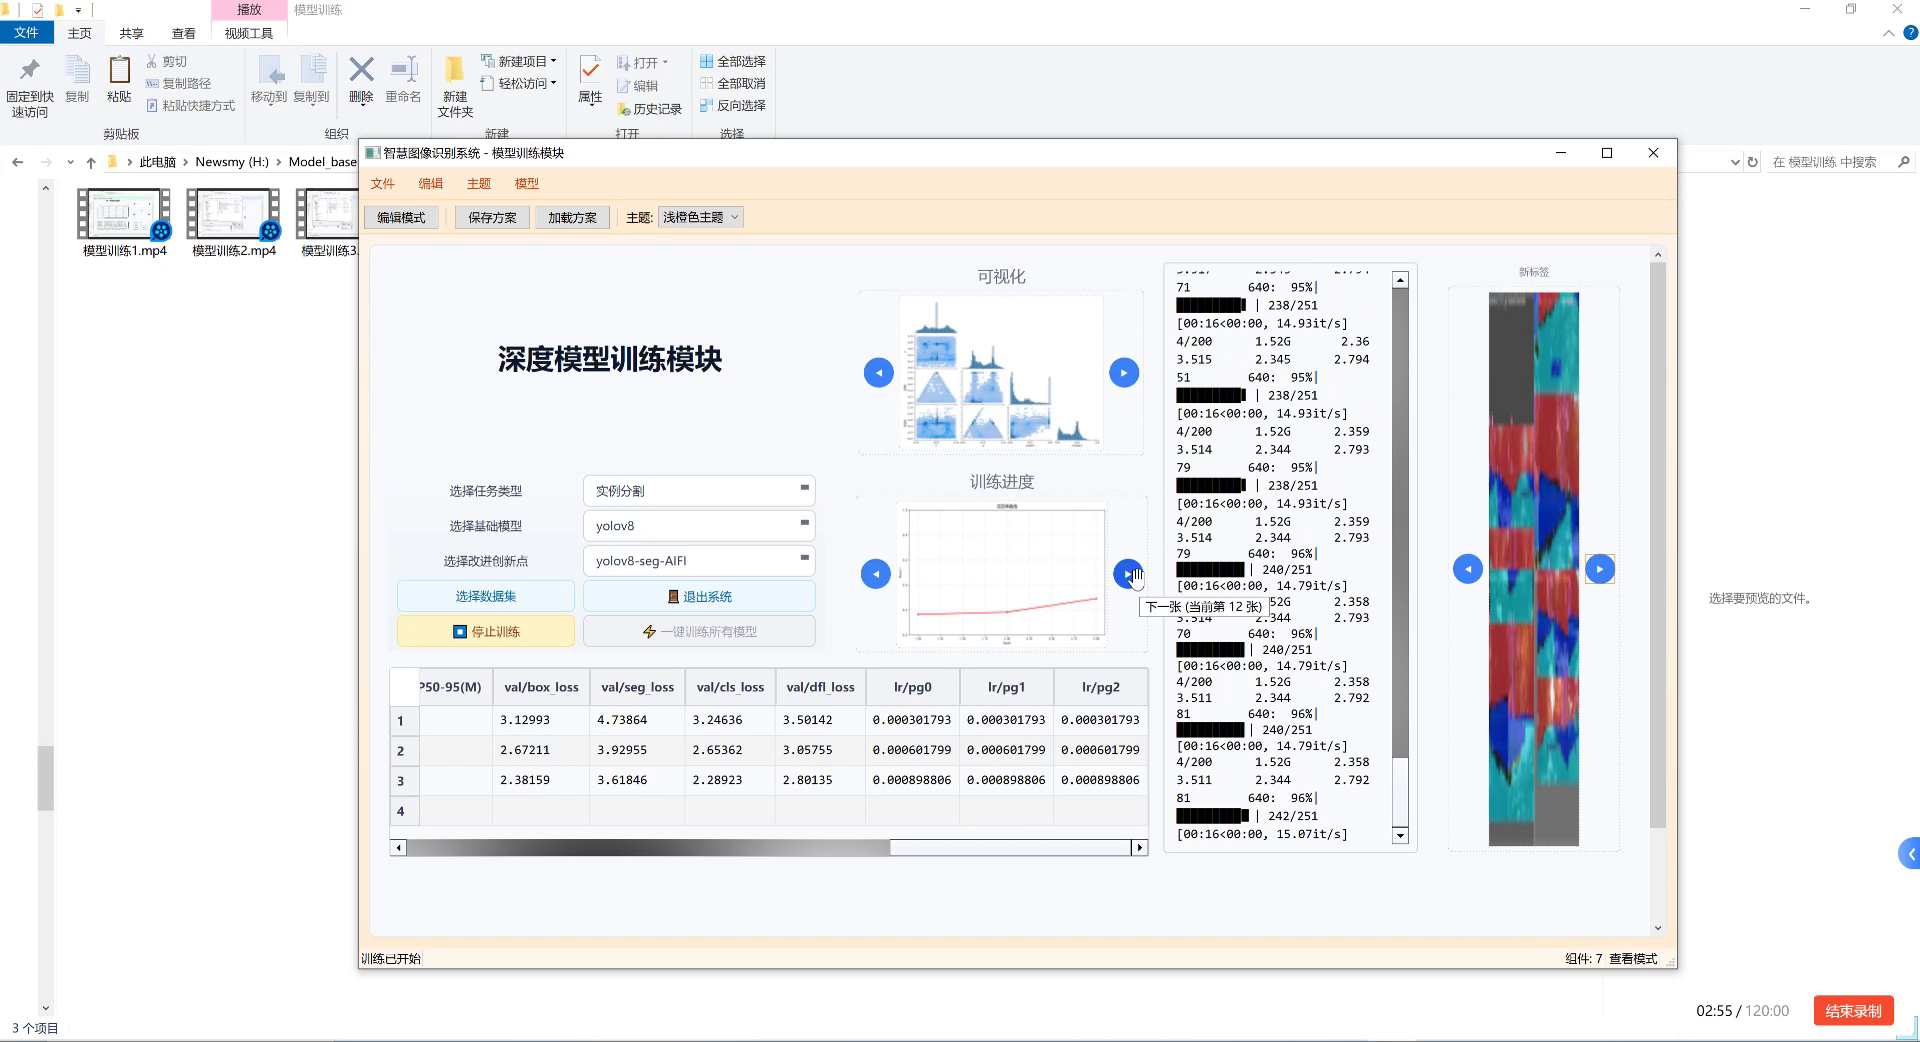Show previous image in 可视化 panel
Viewport: 1920px width, 1042px height.
tap(878, 373)
